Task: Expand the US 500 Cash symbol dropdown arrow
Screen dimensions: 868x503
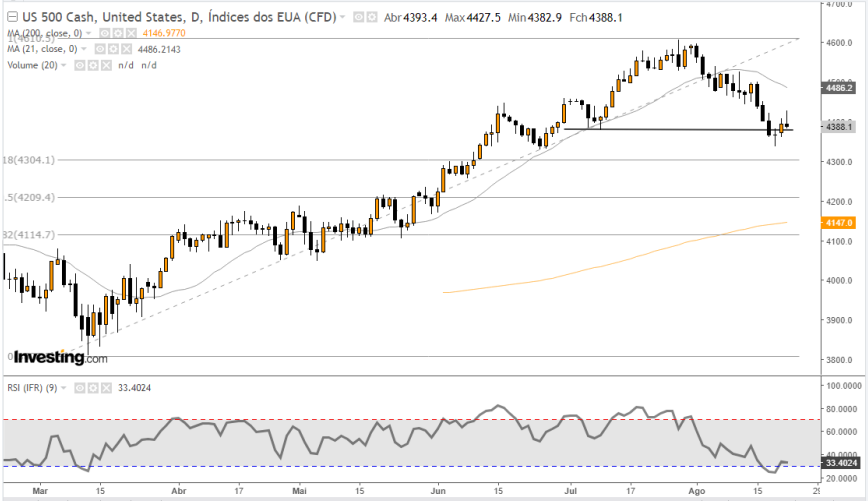Action: pyautogui.click(x=343, y=17)
